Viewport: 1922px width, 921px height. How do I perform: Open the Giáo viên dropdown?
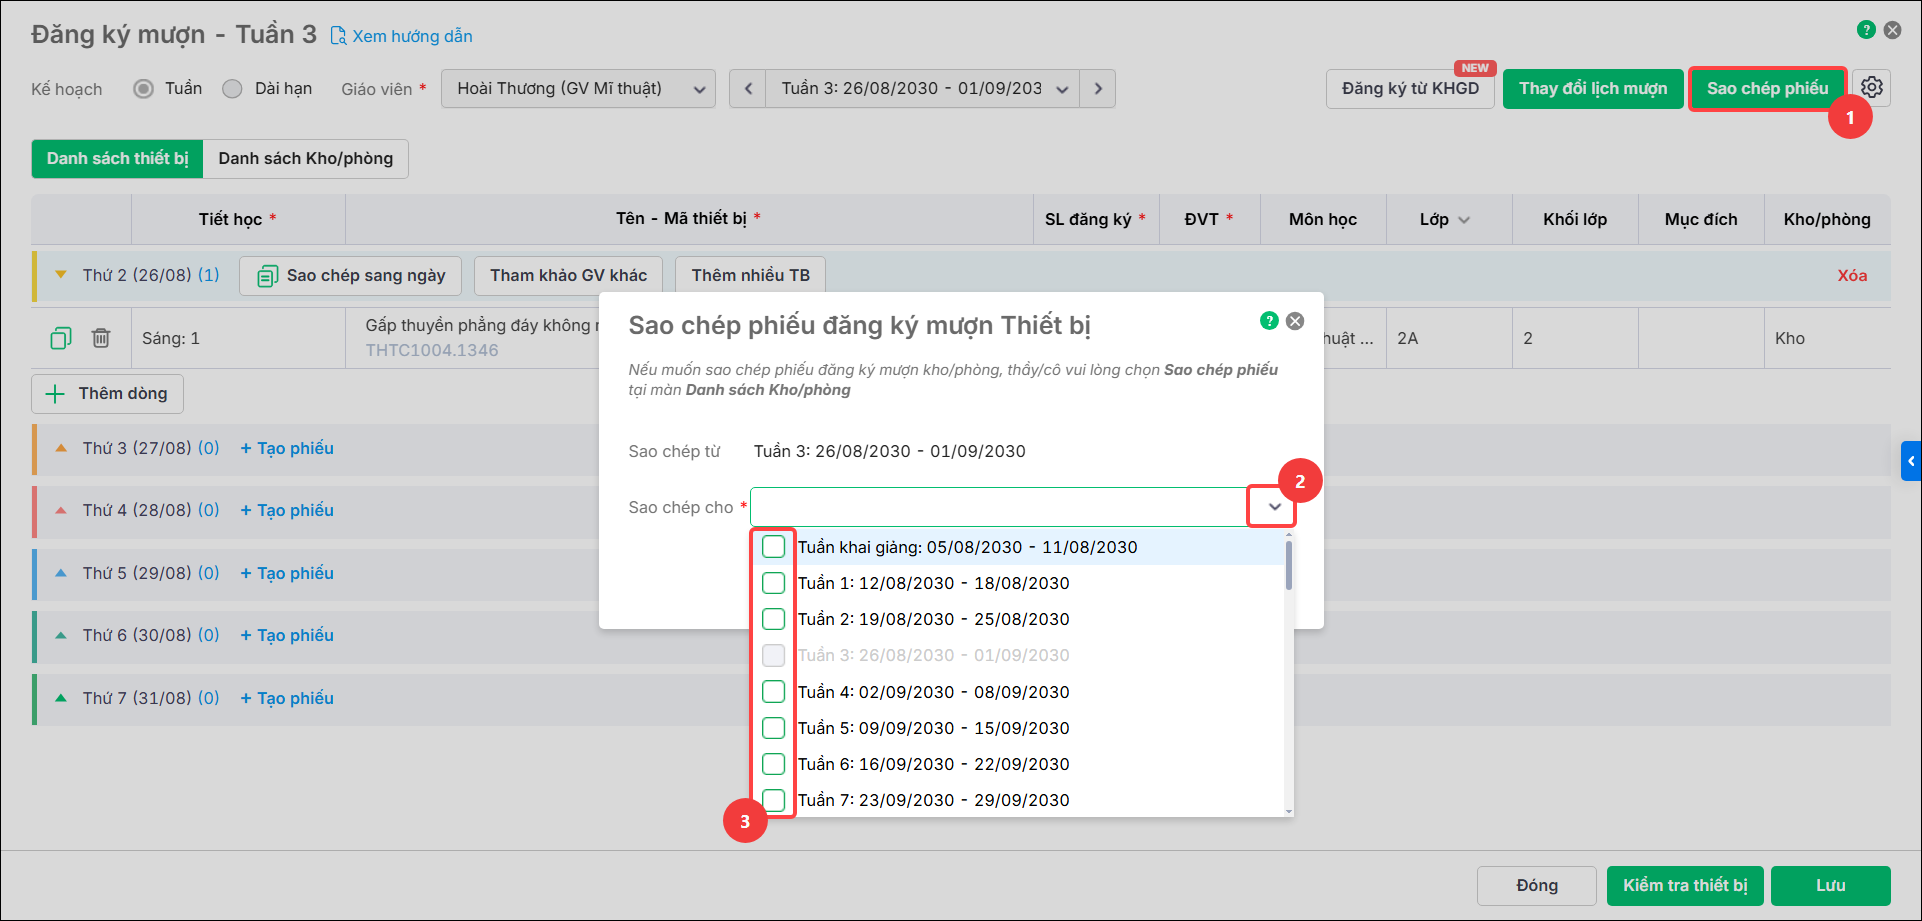[x=578, y=89]
